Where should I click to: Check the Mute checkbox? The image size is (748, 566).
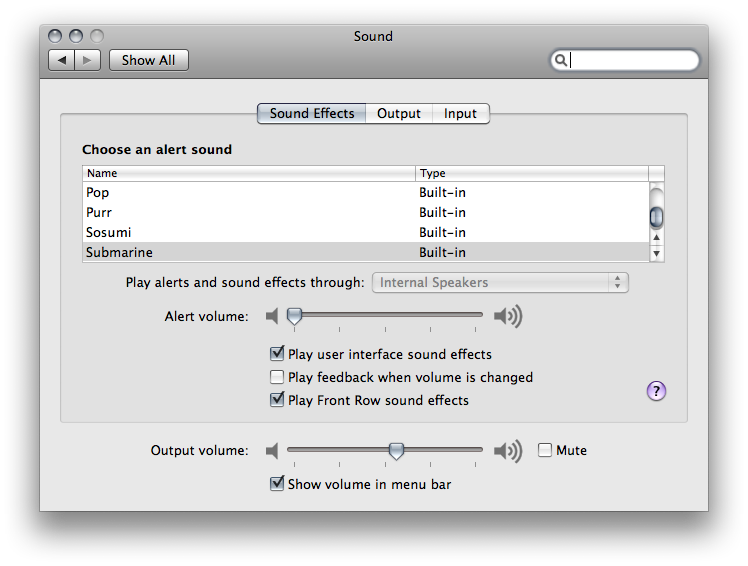tap(545, 450)
